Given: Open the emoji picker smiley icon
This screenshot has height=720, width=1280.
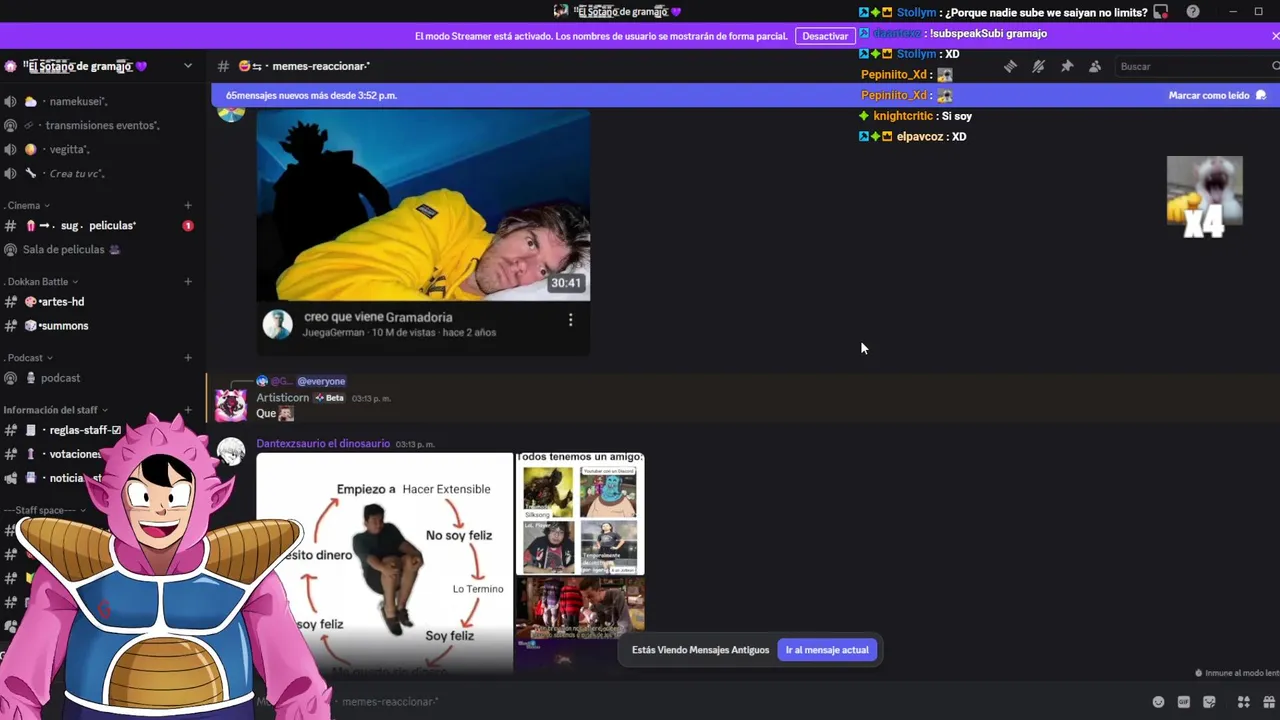Looking at the screenshot, I should click(x=1158, y=702).
